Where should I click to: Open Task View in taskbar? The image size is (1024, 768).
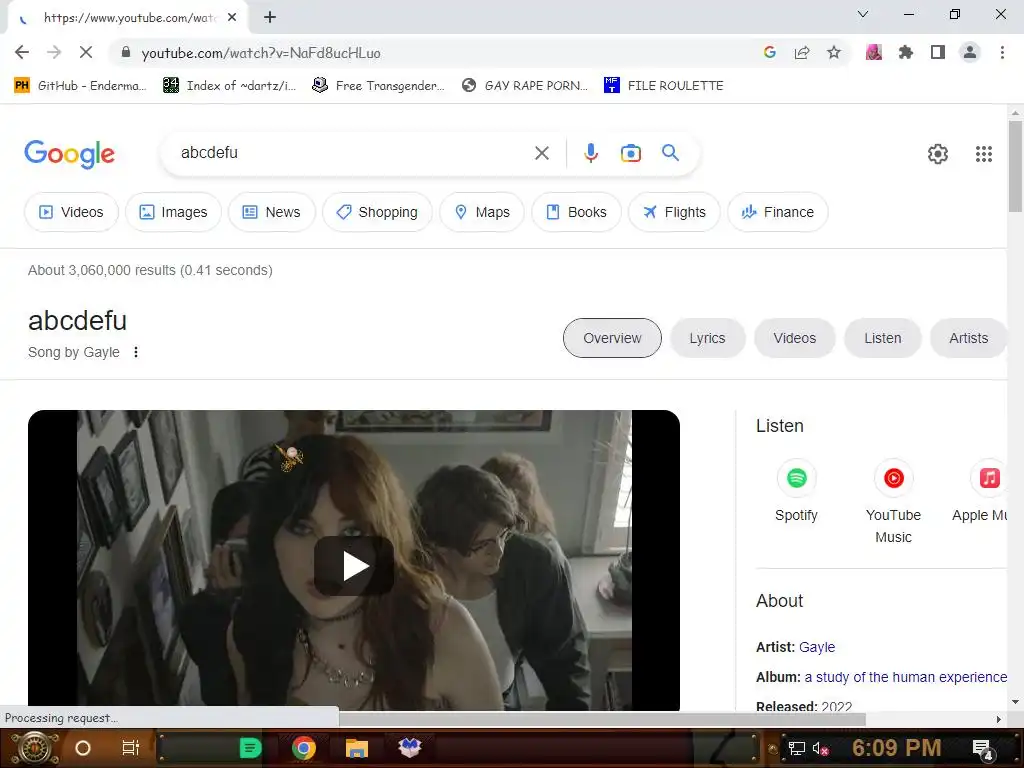pyautogui.click(x=131, y=748)
